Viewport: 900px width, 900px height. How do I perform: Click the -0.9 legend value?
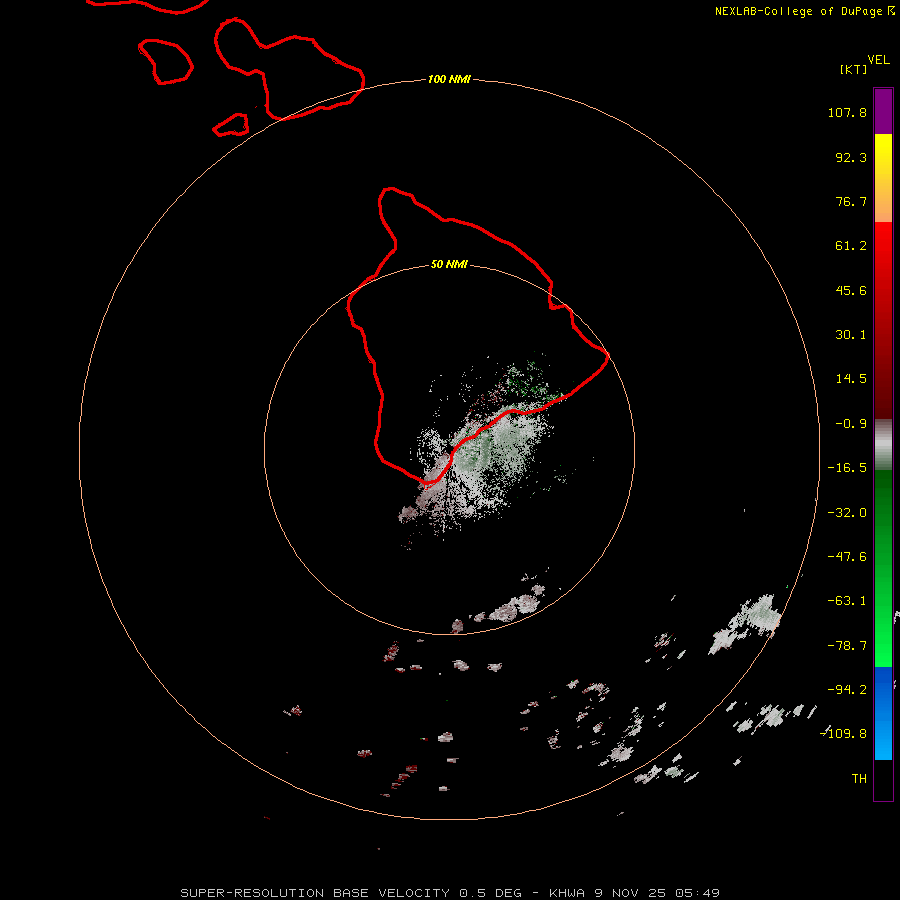(851, 424)
